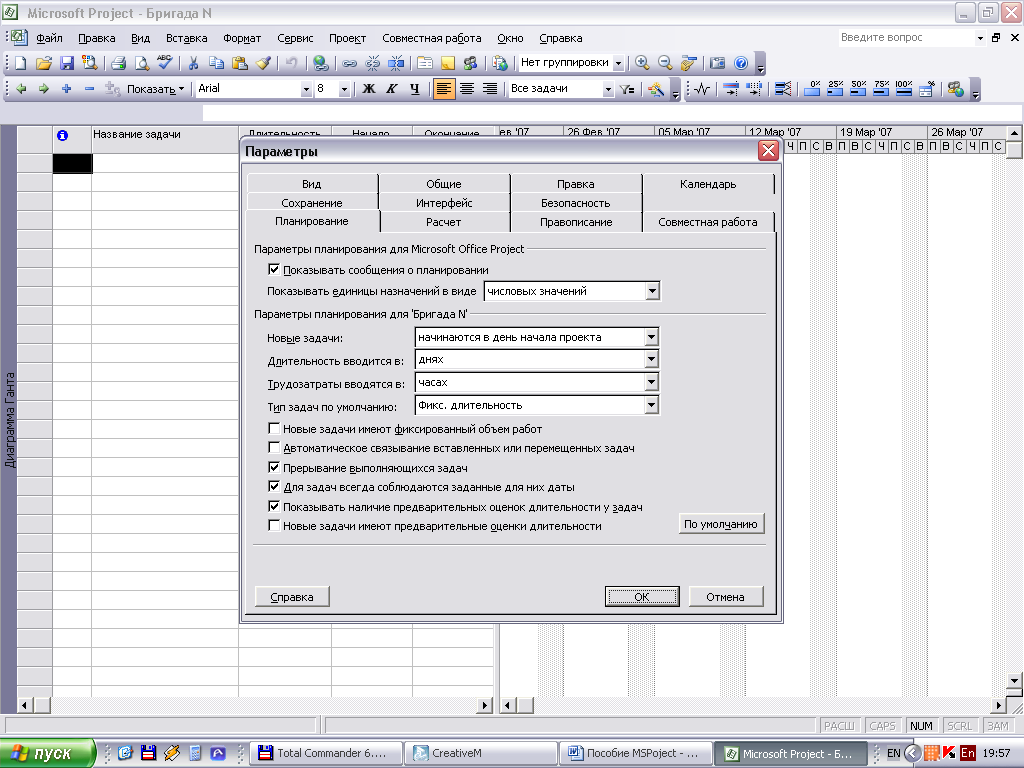Open the Arial font name dropdown
This screenshot has height=768, width=1024.
(306, 89)
